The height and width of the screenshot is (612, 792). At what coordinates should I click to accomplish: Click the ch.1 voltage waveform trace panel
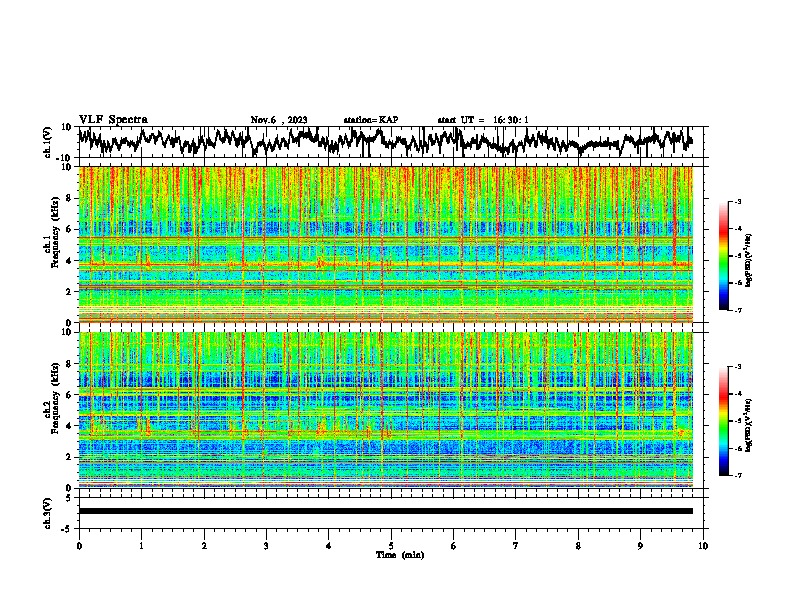(393, 142)
